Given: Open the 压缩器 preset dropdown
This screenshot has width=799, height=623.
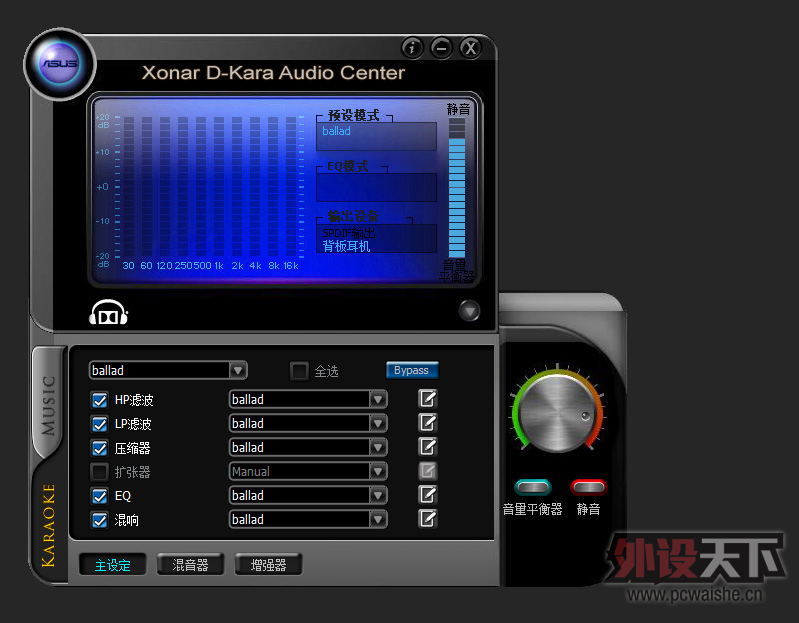Looking at the screenshot, I should coord(308,447).
